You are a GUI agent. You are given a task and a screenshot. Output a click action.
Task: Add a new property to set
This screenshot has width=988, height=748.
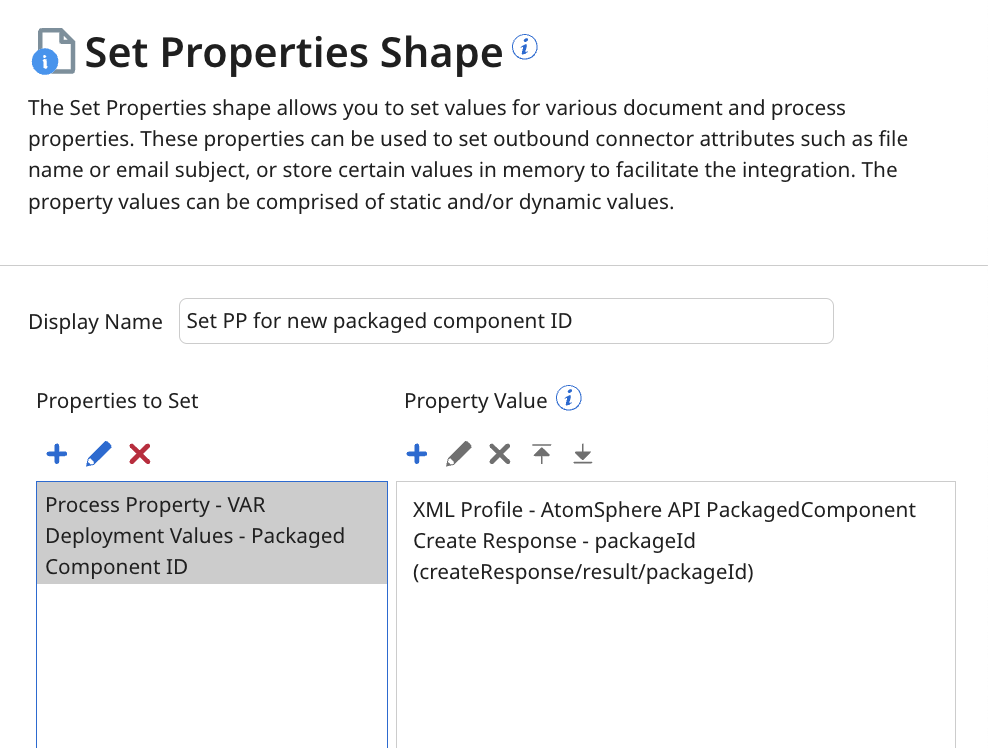[56, 454]
